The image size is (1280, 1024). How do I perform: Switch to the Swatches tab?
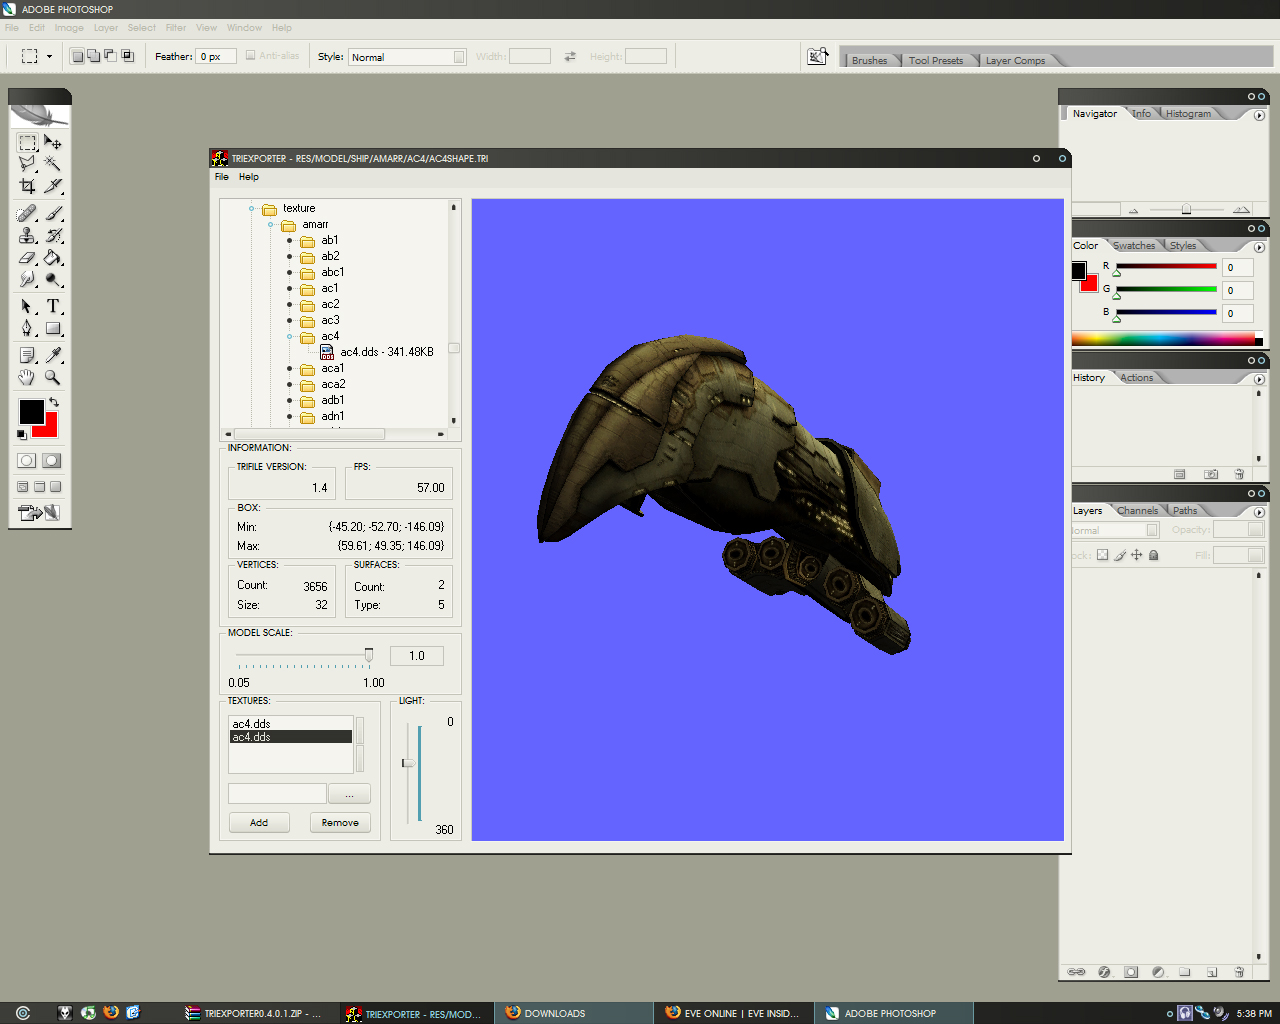[1134, 246]
